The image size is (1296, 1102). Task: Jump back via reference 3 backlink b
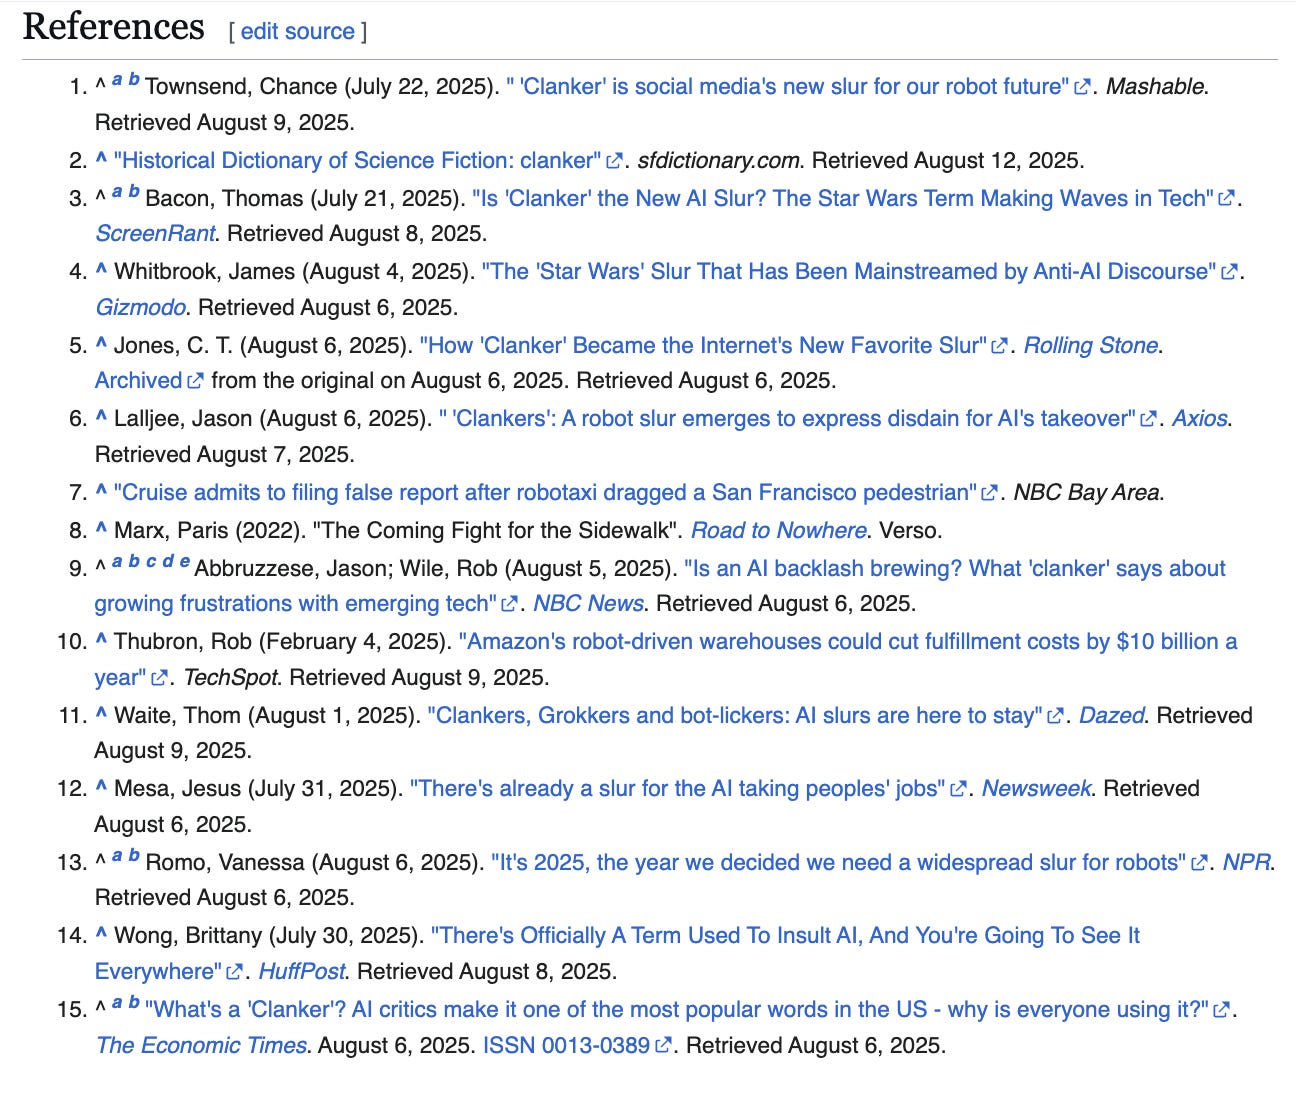(x=134, y=192)
